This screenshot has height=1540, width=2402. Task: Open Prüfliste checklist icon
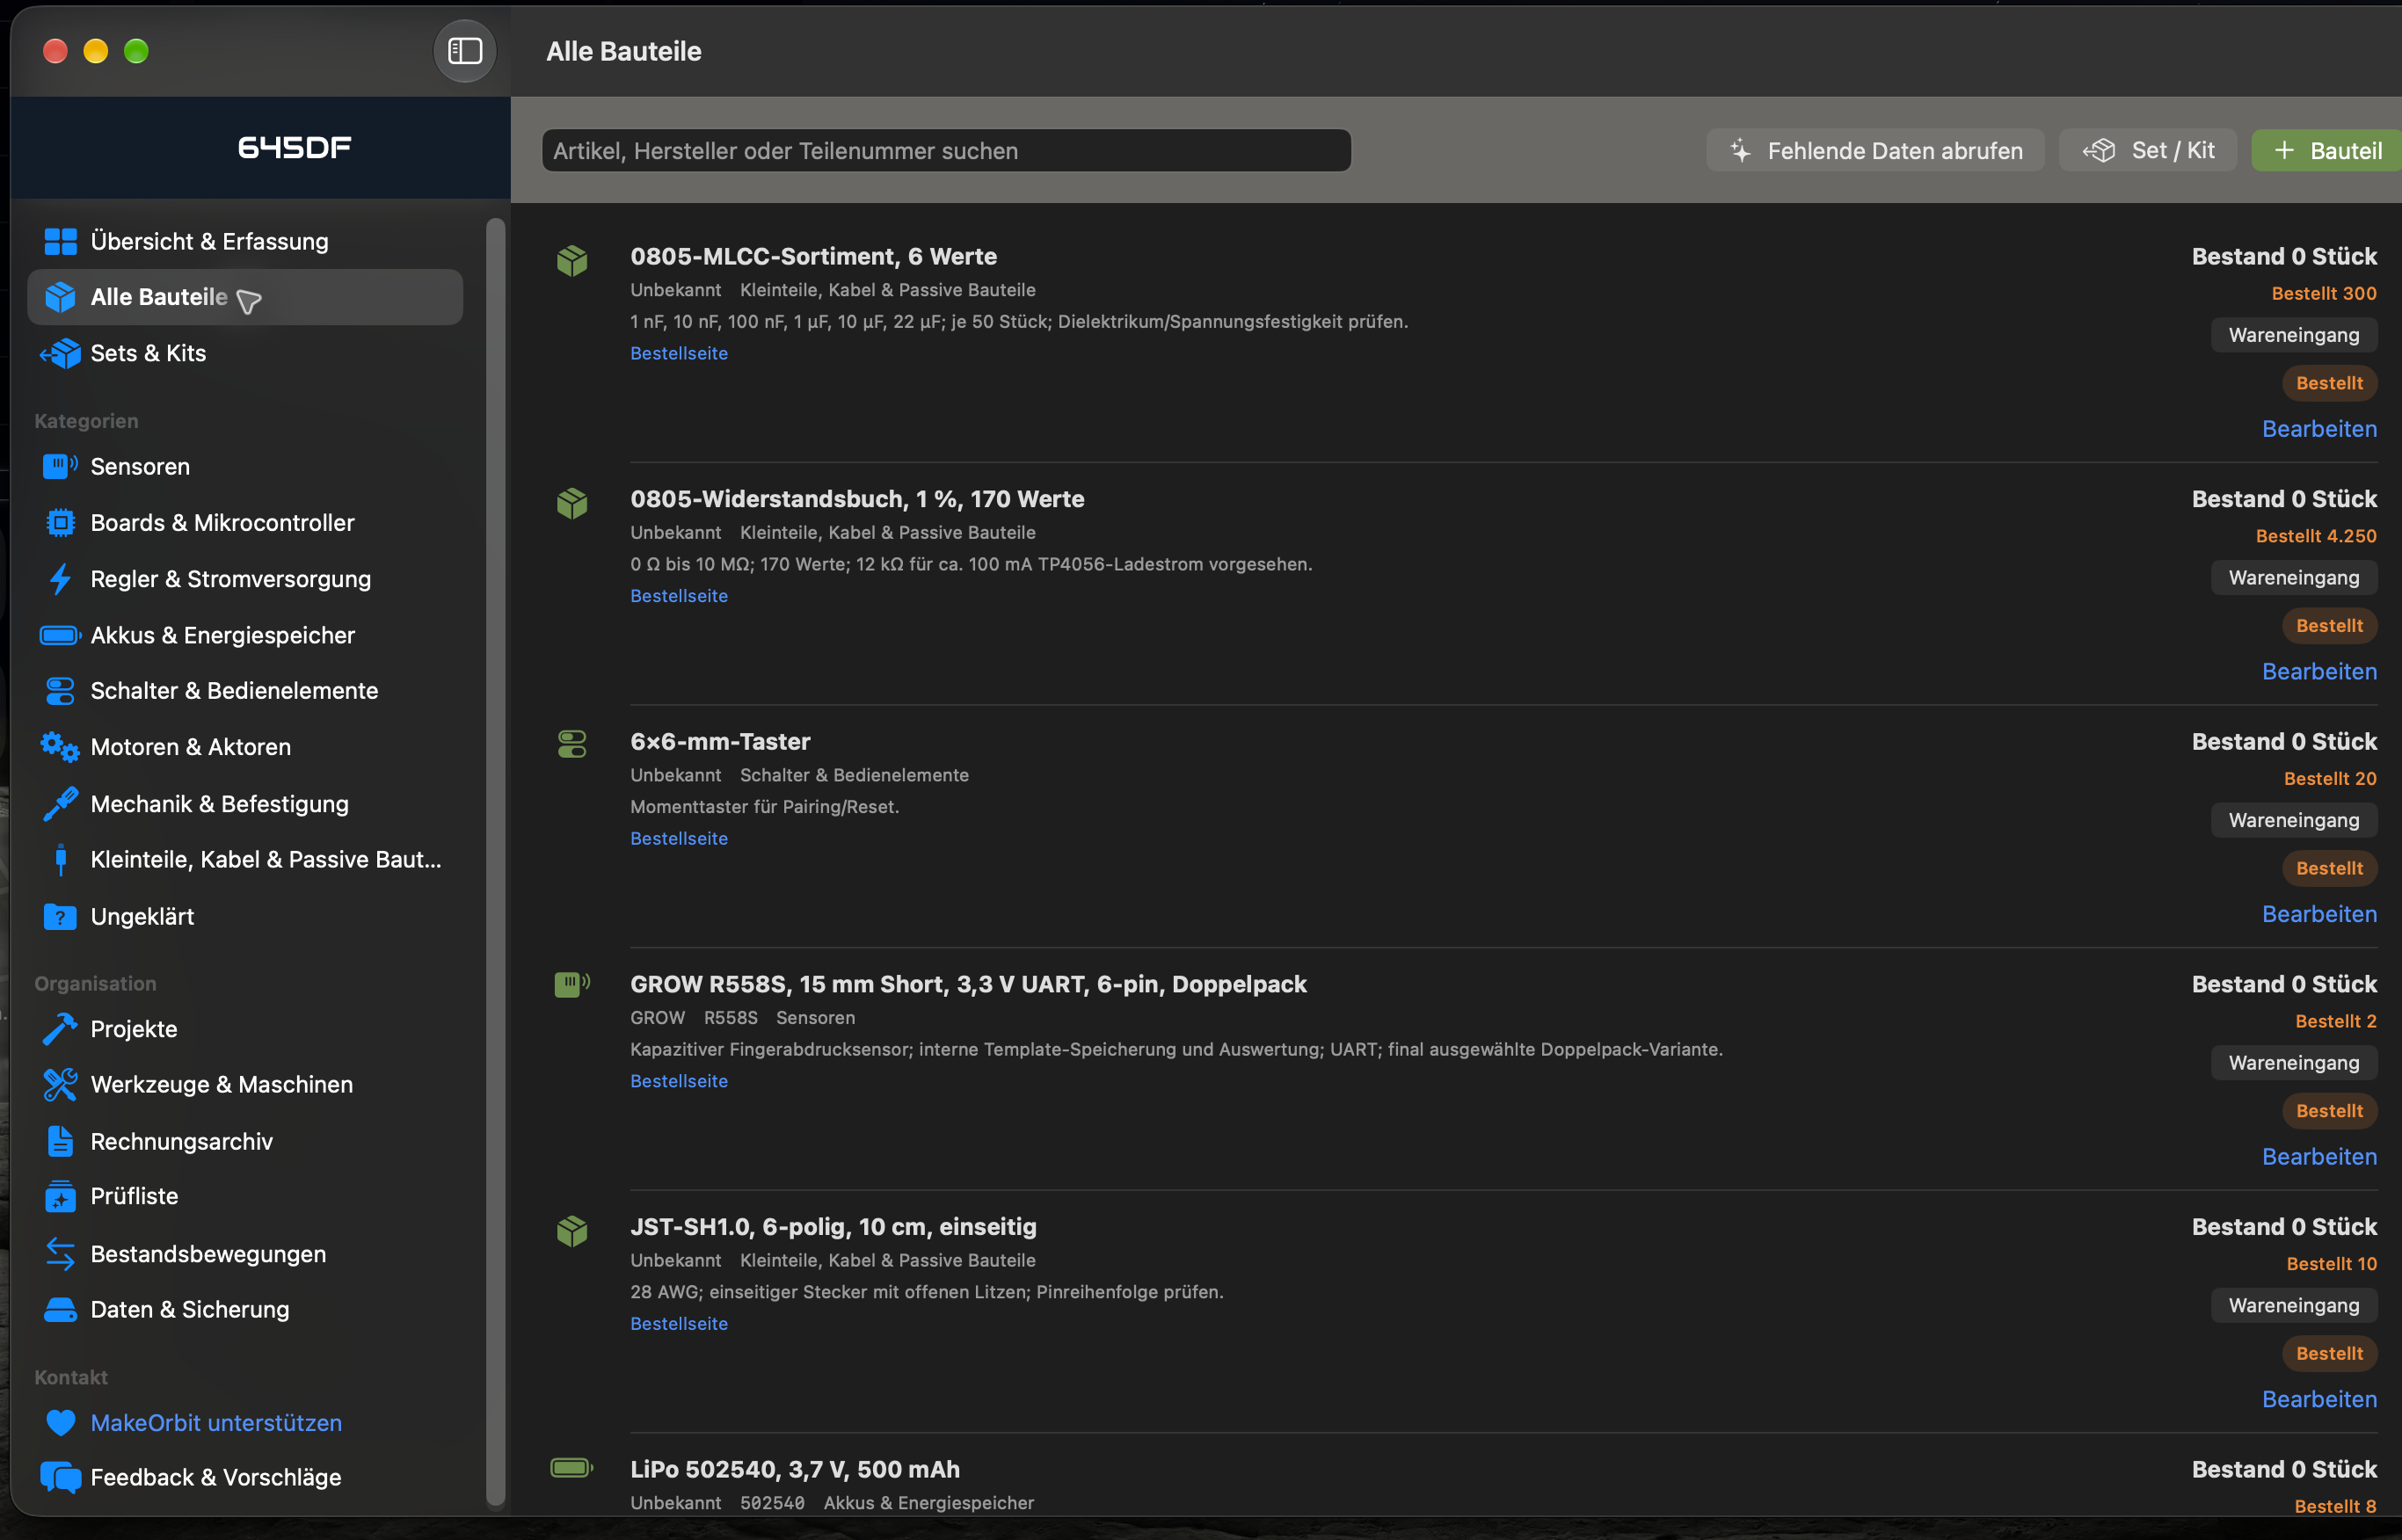point(60,1196)
